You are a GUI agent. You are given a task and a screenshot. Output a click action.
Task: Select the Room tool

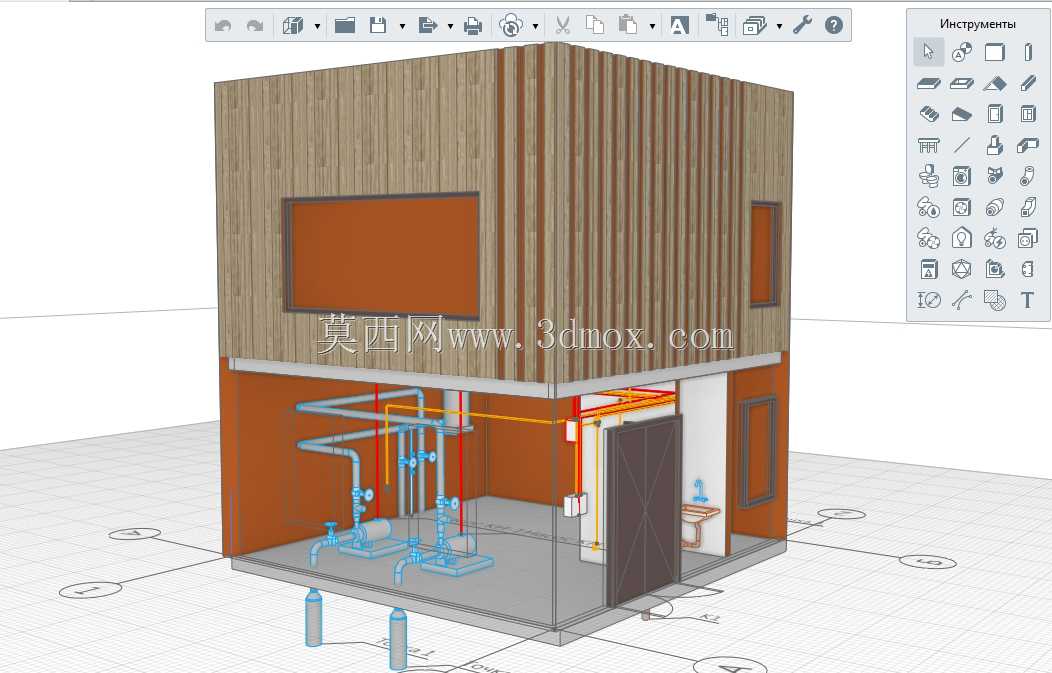(x=995, y=269)
